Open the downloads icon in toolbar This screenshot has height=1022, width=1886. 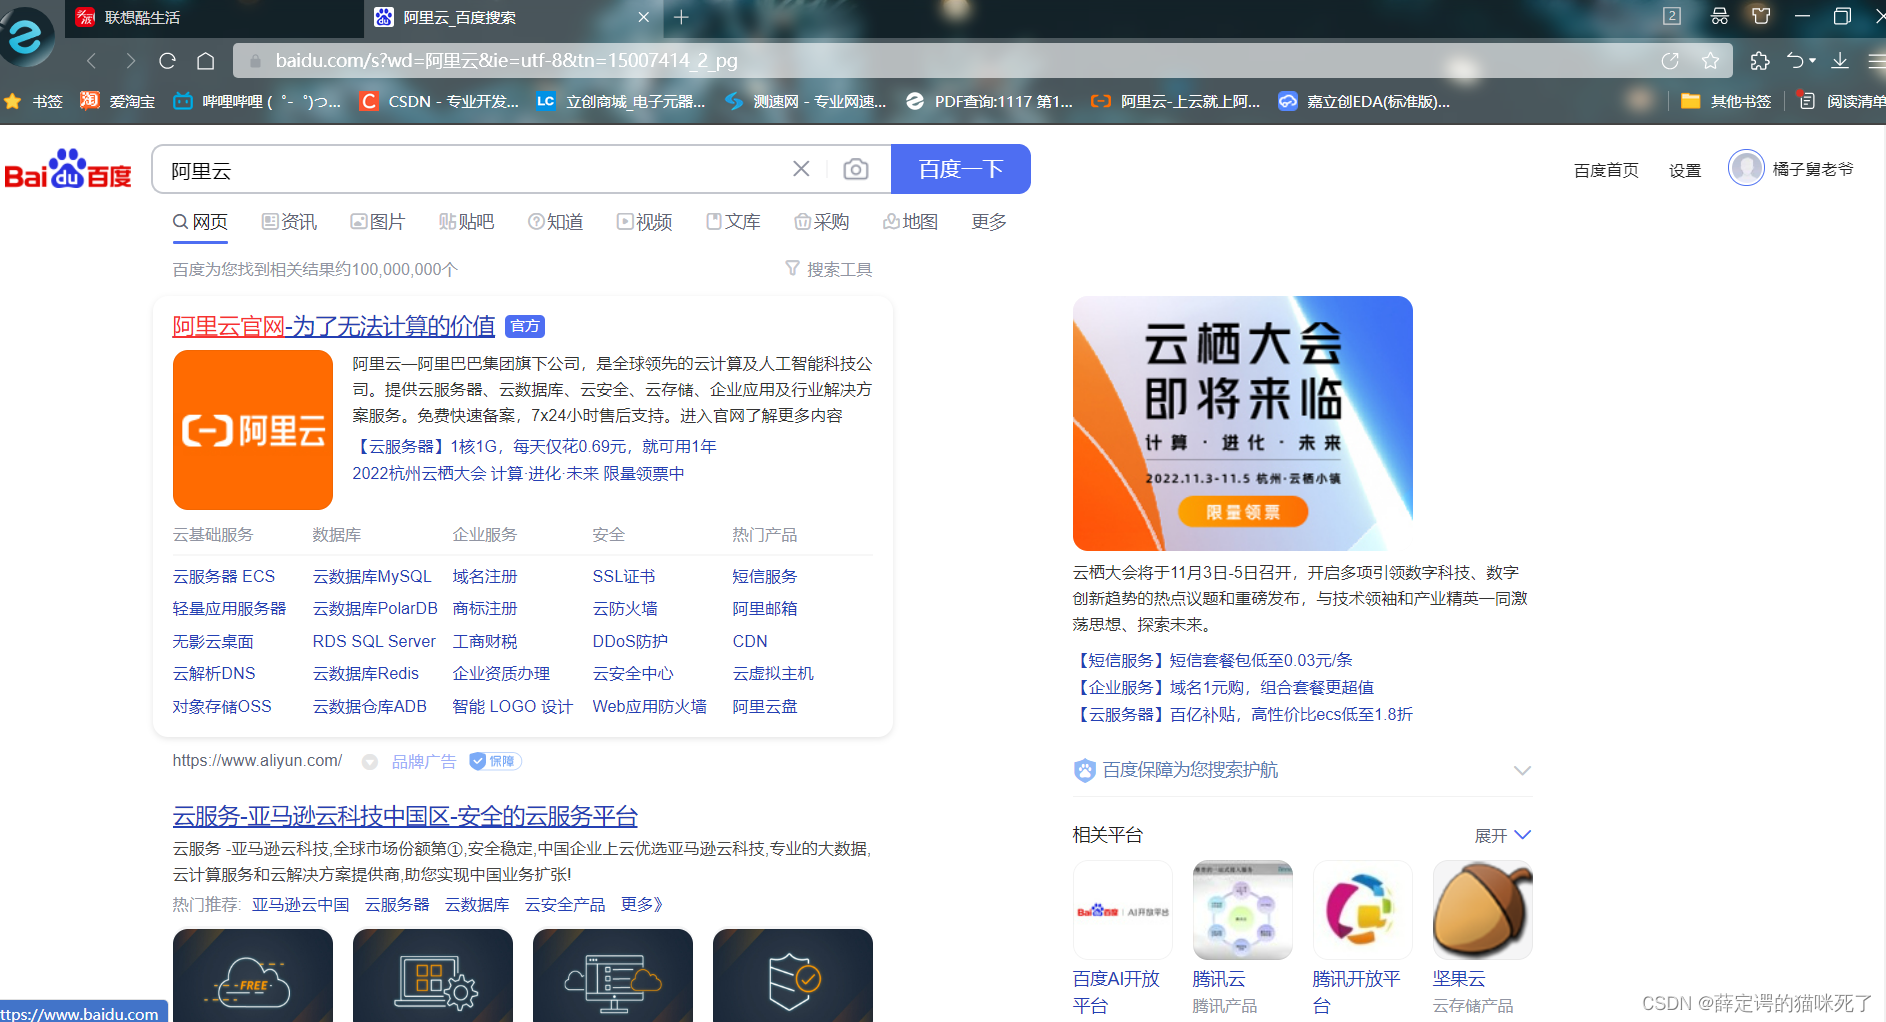(x=1840, y=61)
